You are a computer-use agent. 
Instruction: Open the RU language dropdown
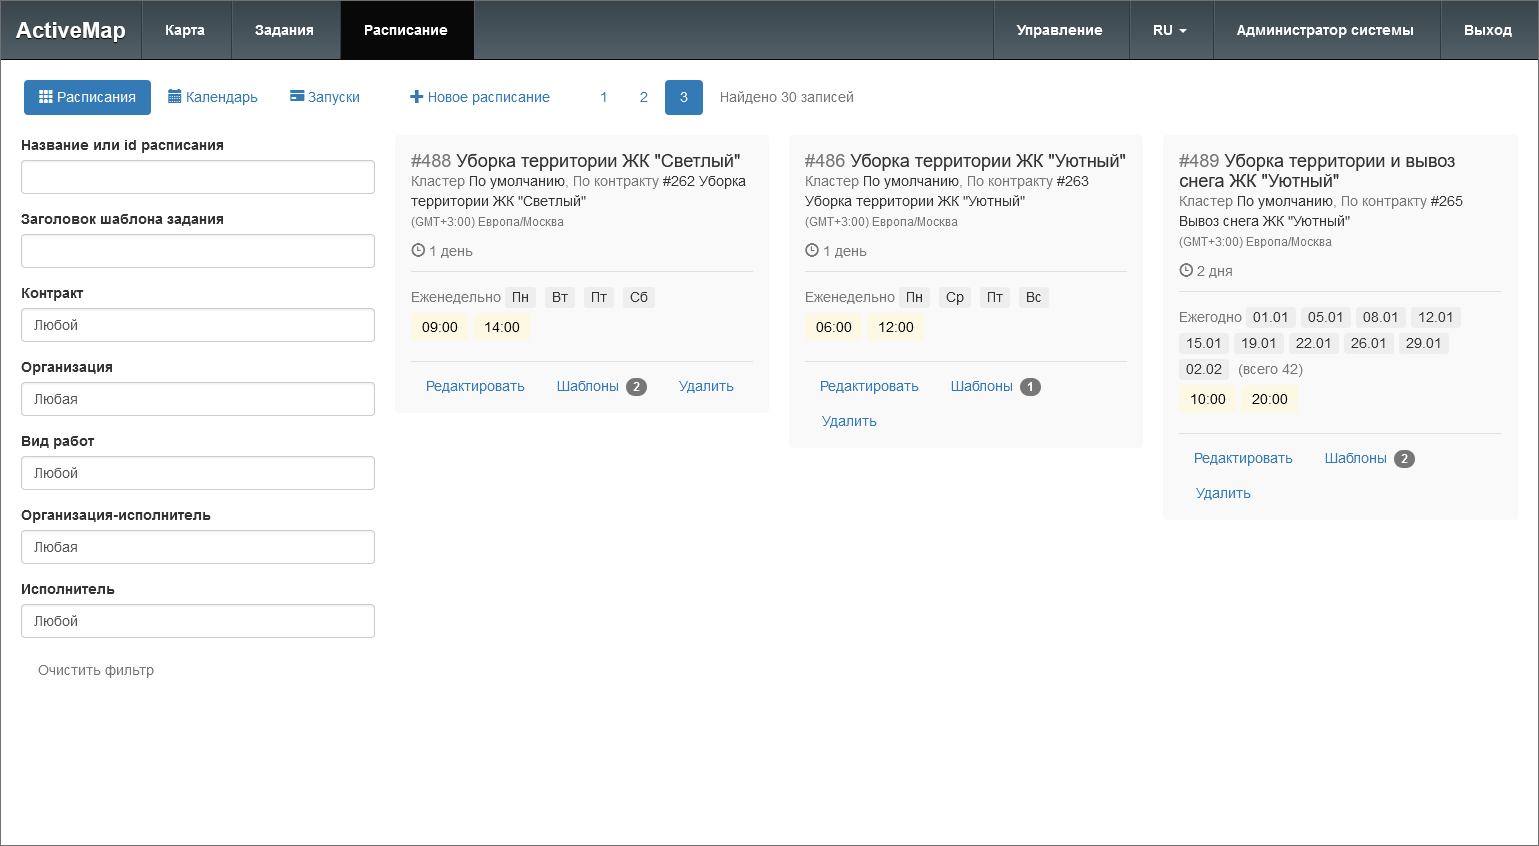pyautogui.click(x=1169, y=30)
